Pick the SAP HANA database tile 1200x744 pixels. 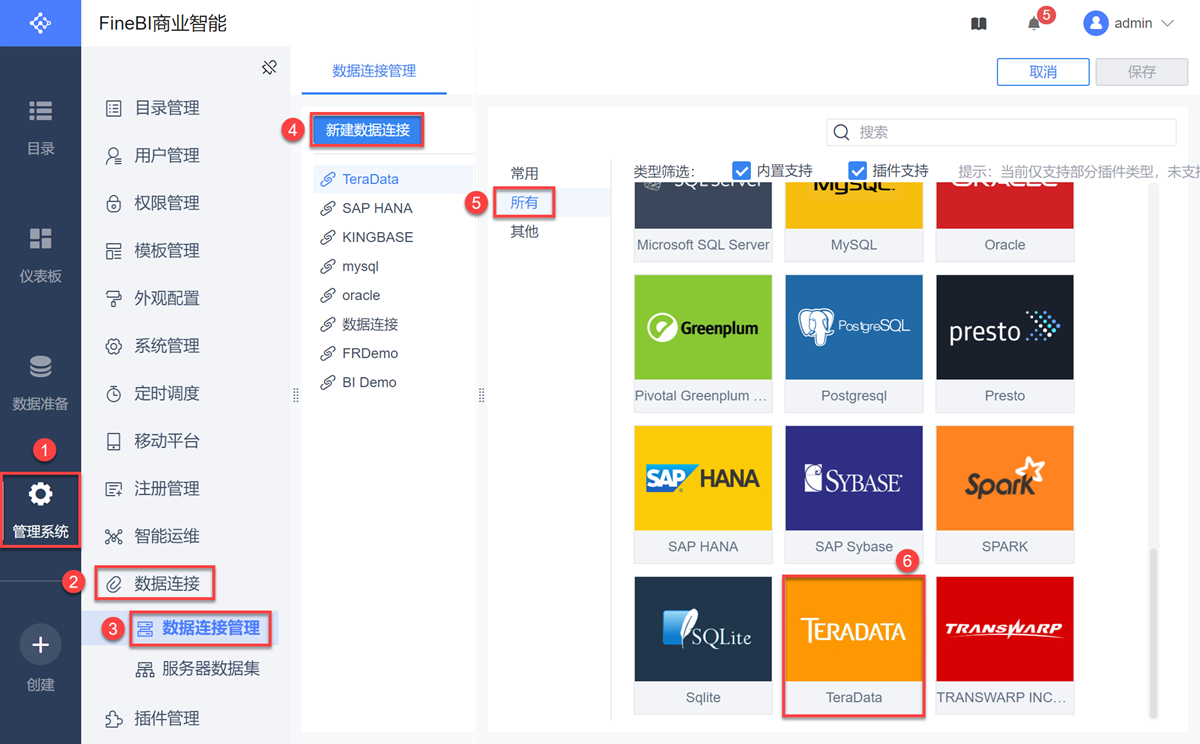(703, 494)
